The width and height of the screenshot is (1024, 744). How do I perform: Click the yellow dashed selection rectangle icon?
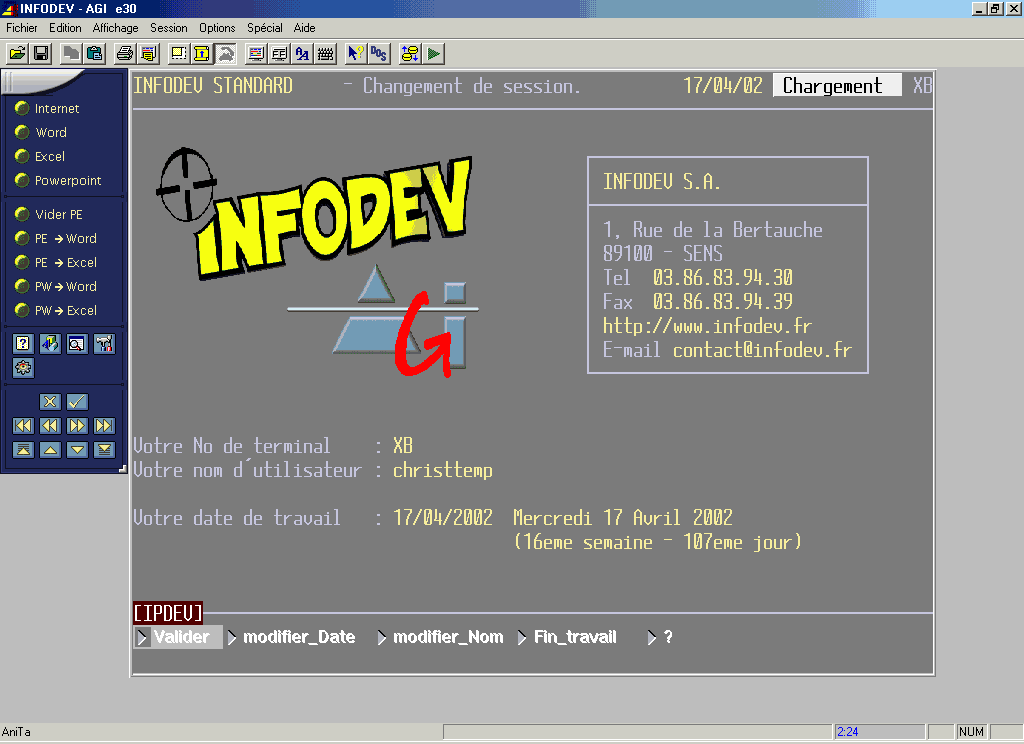click(x=178, y=54)
